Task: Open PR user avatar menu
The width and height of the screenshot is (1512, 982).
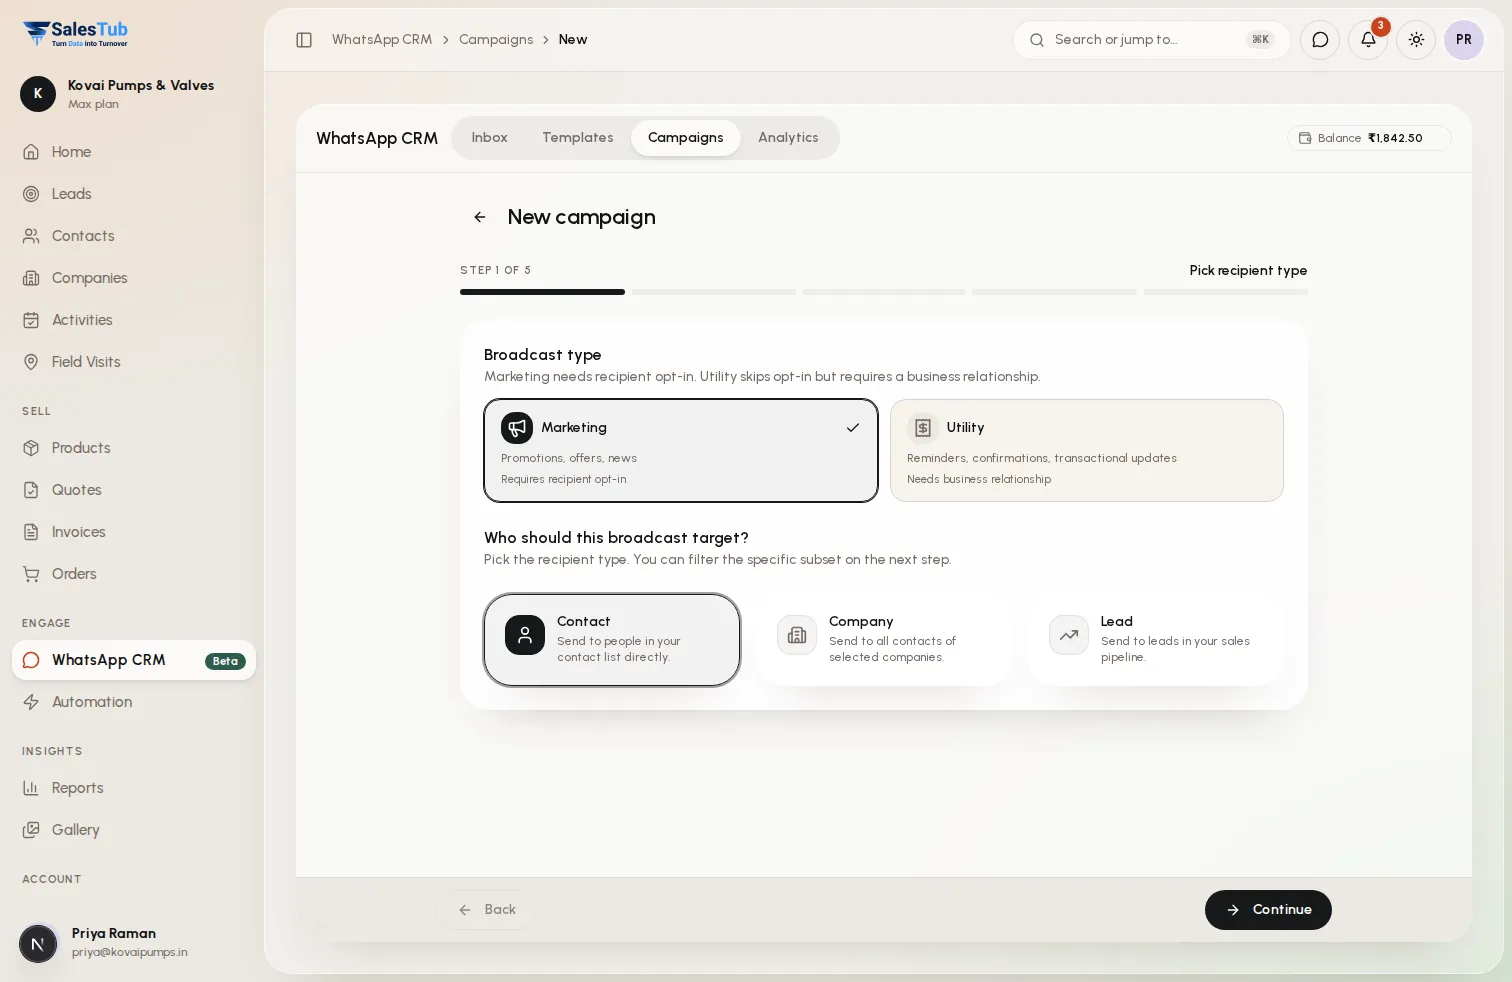Action: (x=1464, y=40)
